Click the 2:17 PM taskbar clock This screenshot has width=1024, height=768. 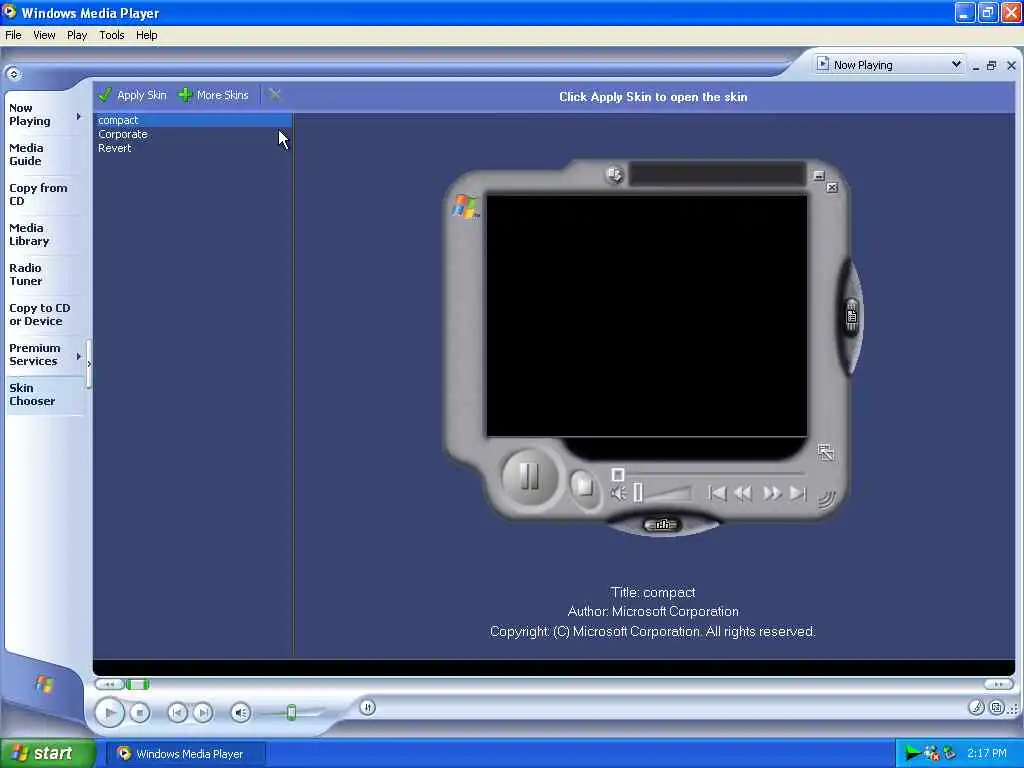click(987, 754)
